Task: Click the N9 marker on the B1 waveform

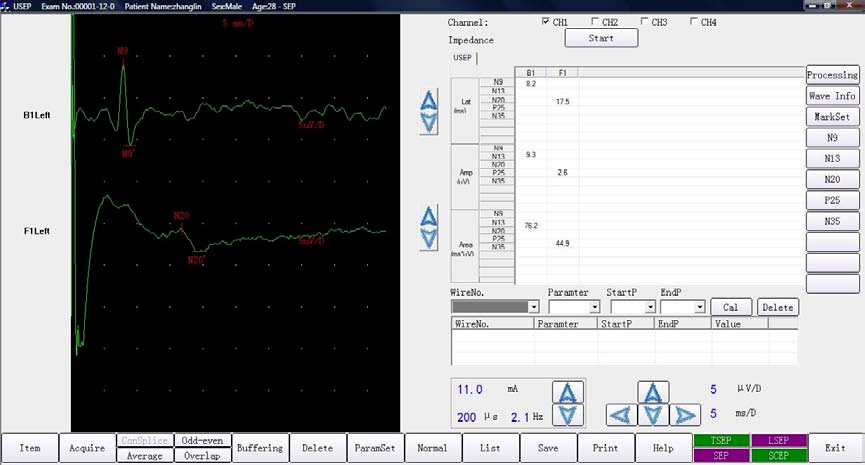Action: 122,51
